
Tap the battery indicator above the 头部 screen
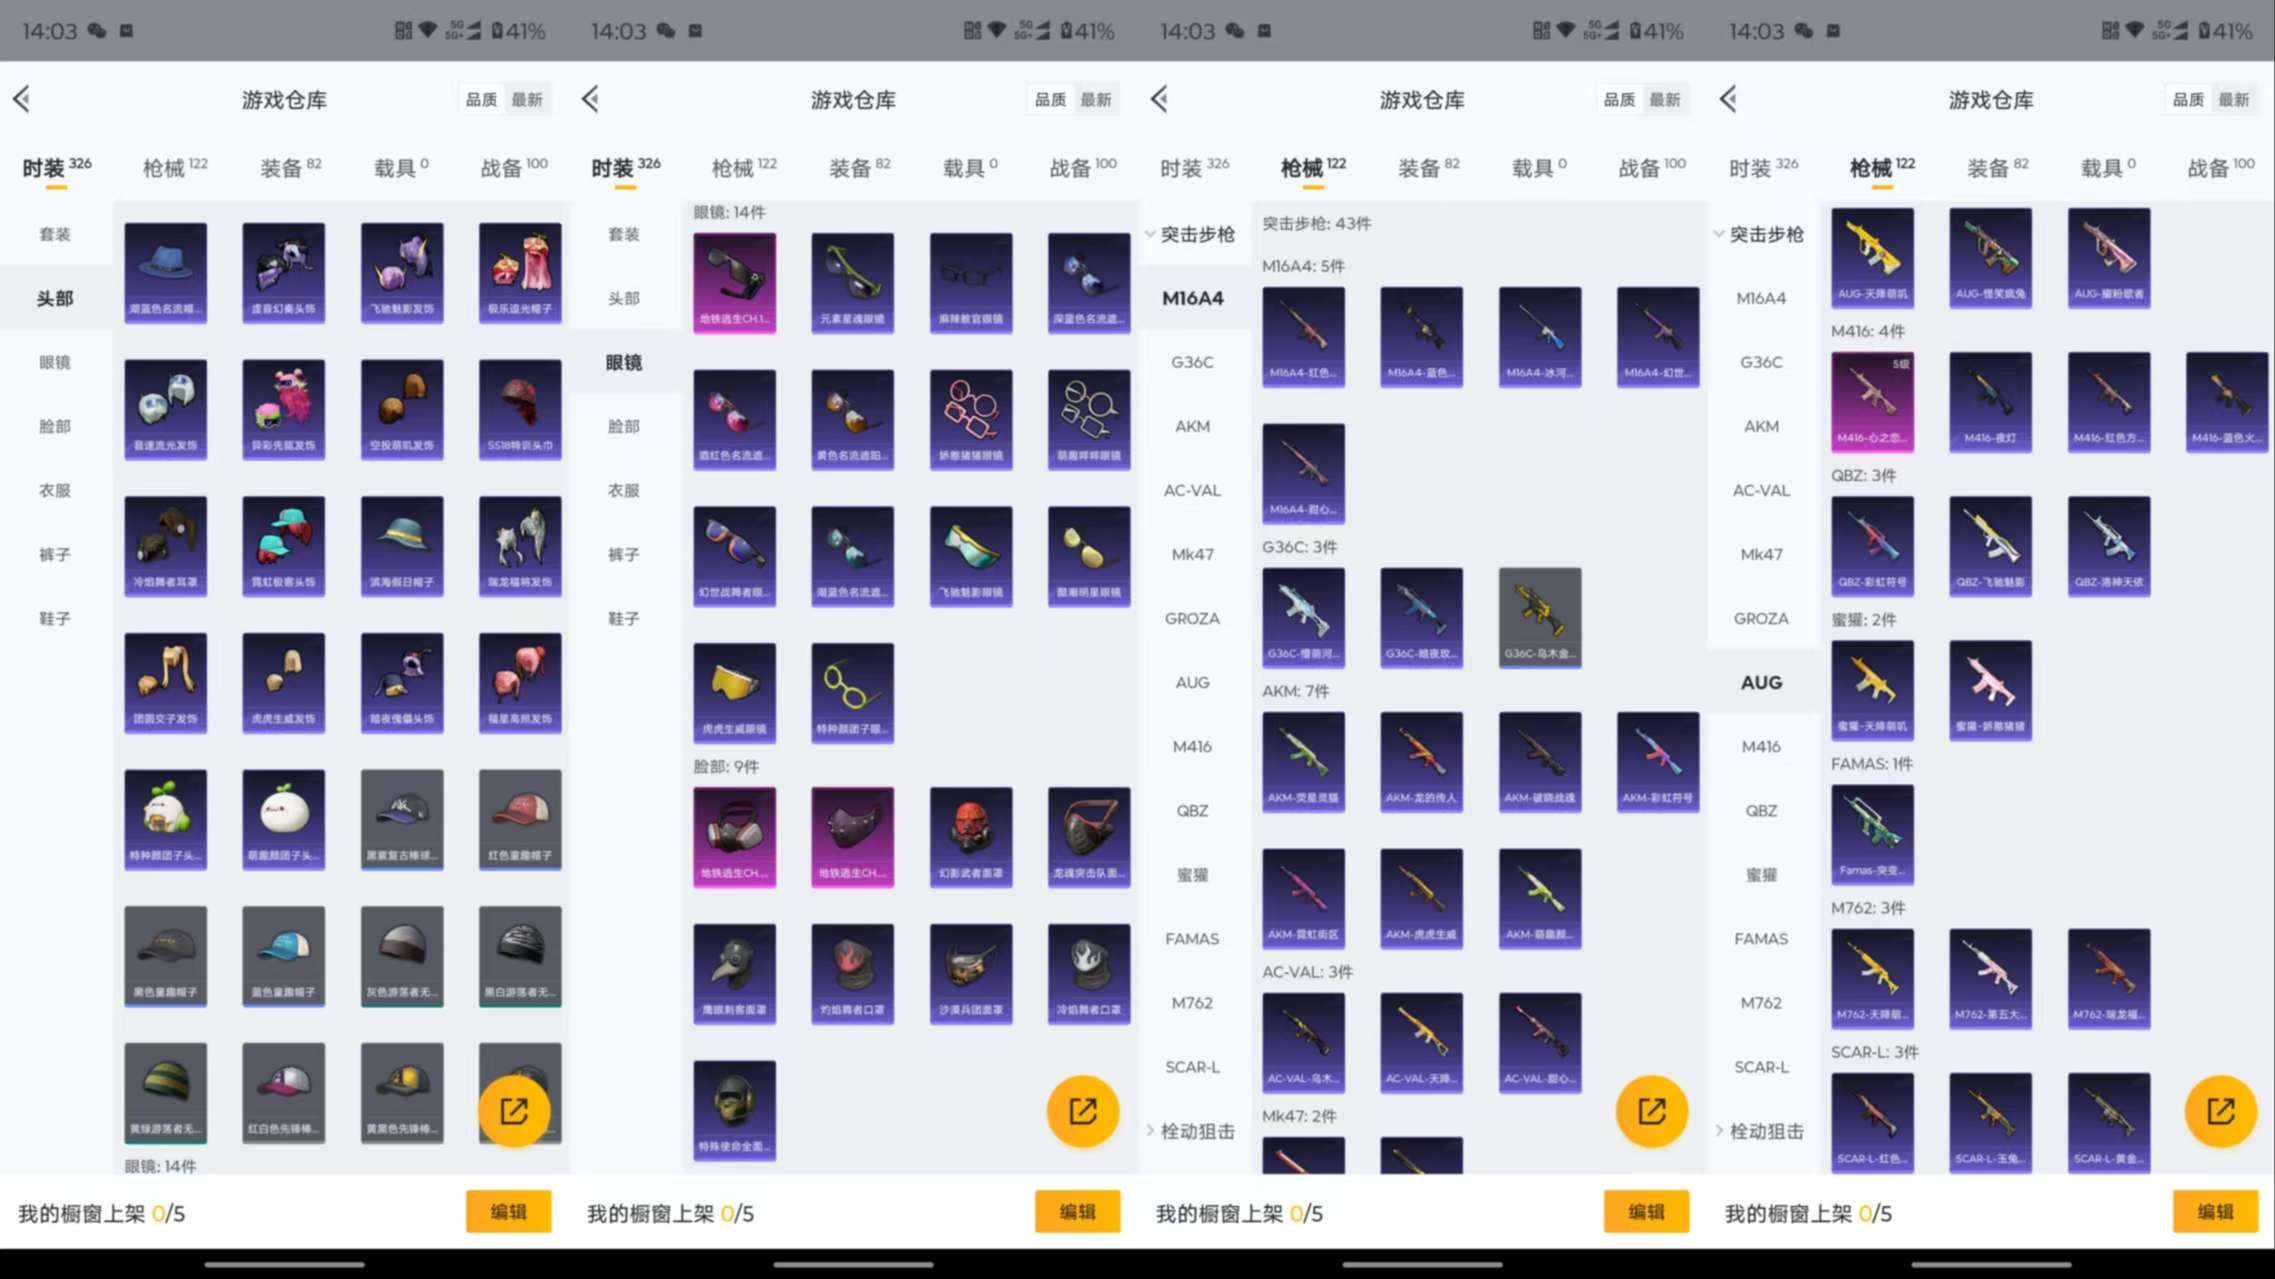point(518,31)
